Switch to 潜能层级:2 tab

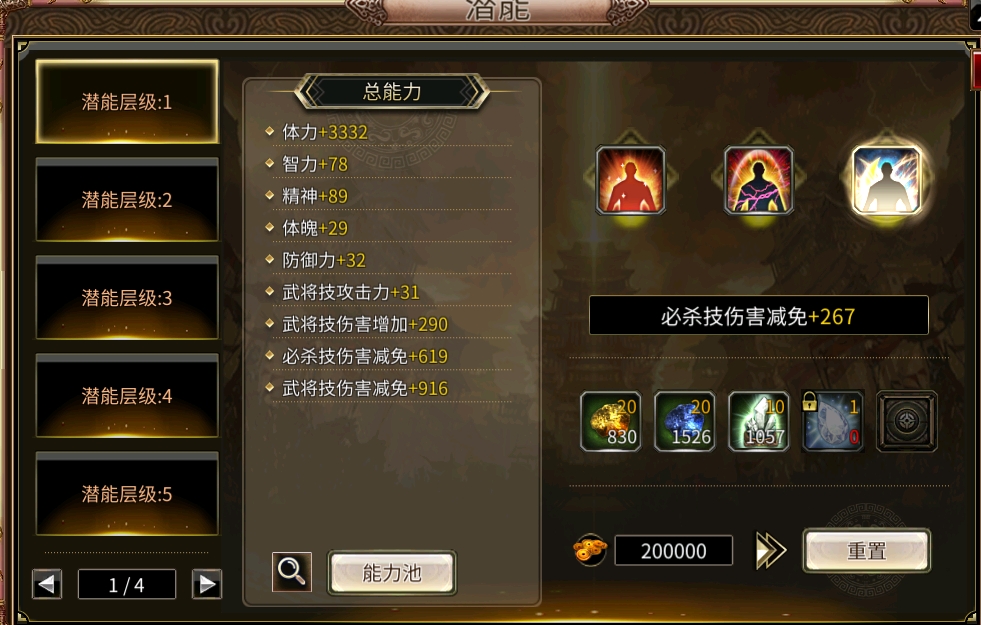(127, 200)
